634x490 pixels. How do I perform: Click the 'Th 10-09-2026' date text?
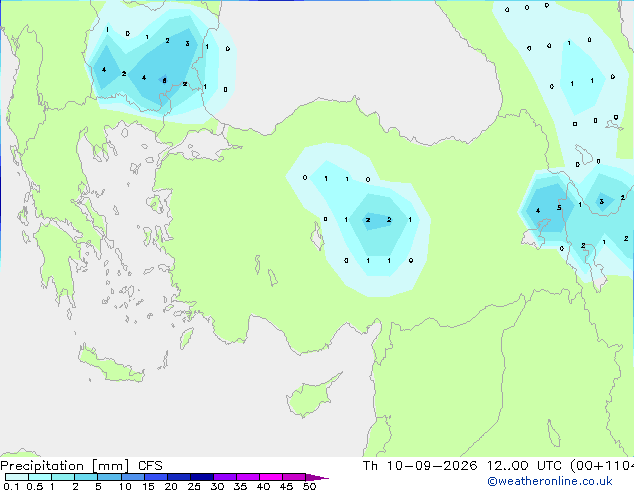click(420, 466)
